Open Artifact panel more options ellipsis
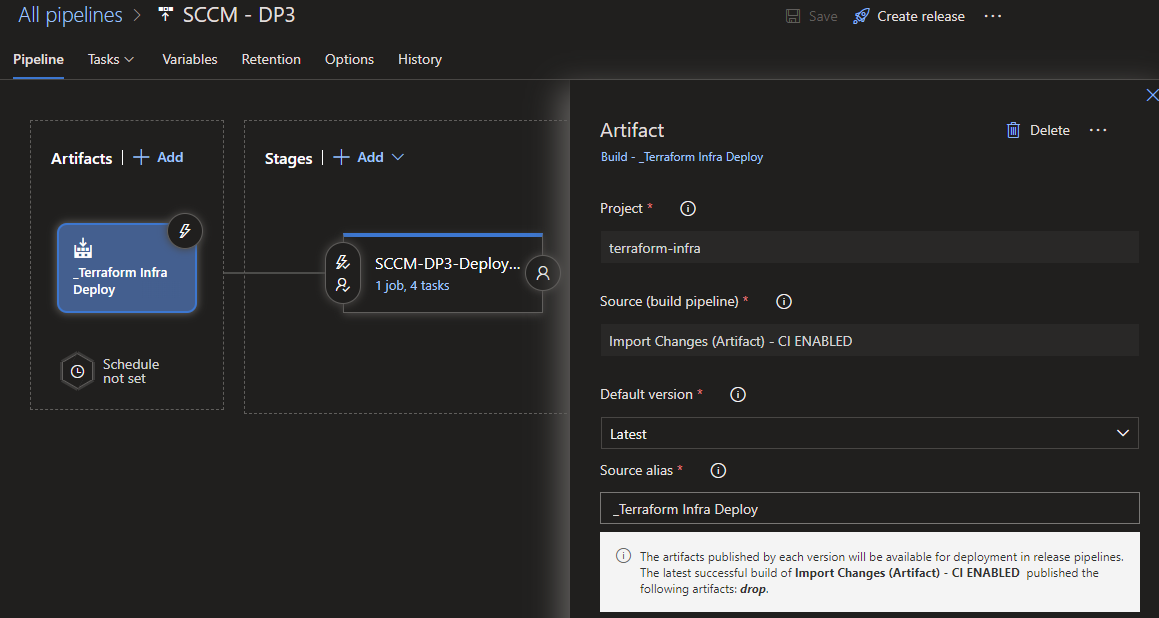The width and height of the screenshot is (1159, 618). coord(1098,130)
